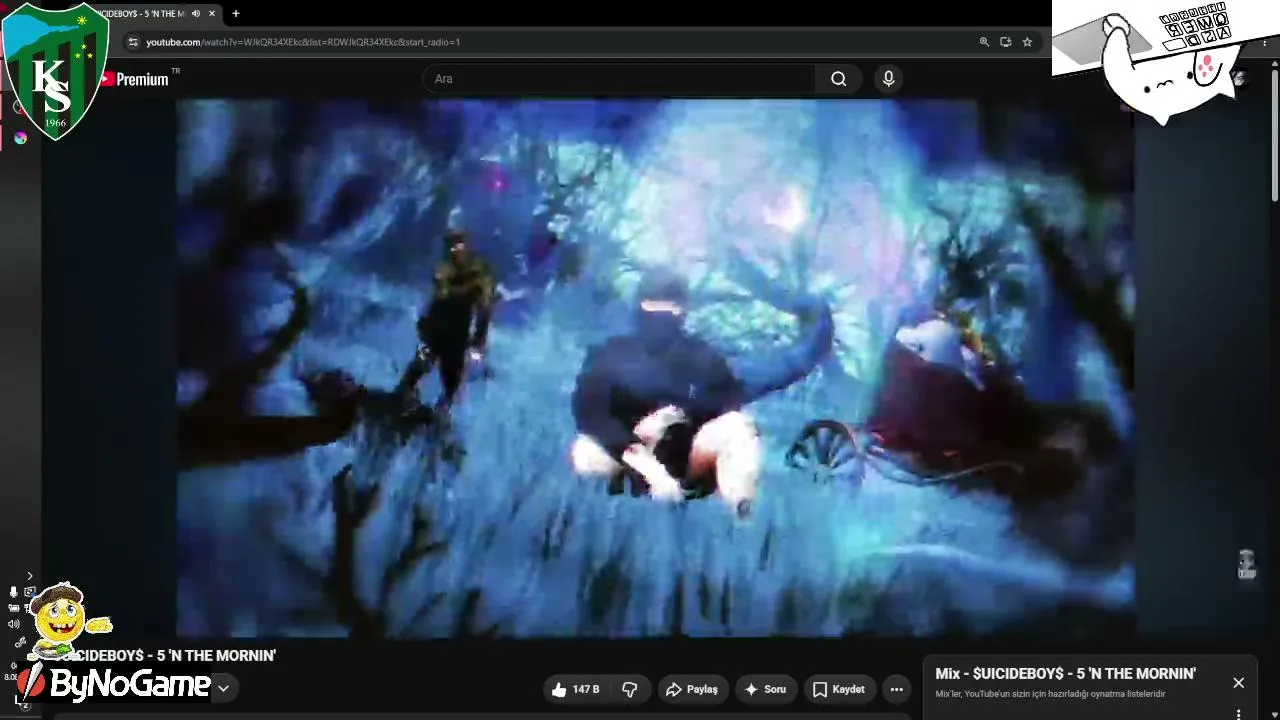Focus the YouTube search field labeled Ara
The width and height of the screenshot is (1280, 720).
[x=620, y=79]
